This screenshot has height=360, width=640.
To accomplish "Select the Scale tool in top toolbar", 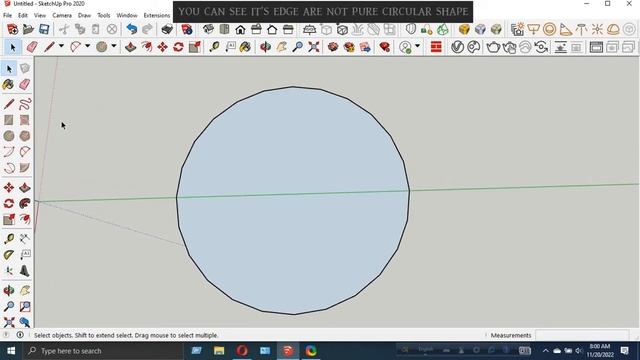I will [195, 47].
